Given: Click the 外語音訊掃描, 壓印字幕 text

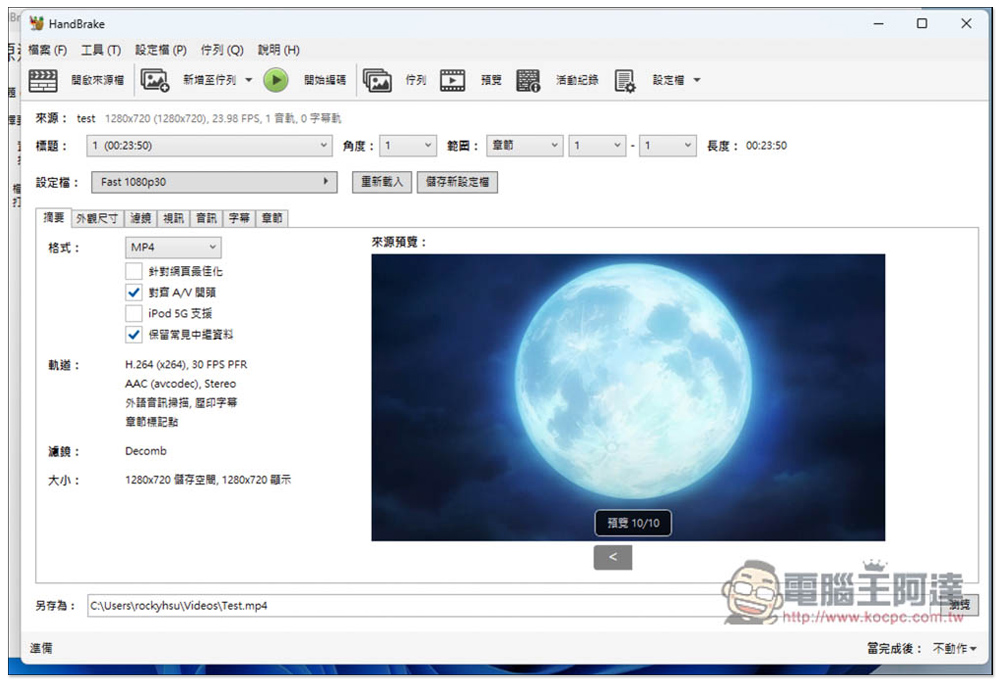Looking at the screenshot, I should pyautogui.click(x=181, y=402).
